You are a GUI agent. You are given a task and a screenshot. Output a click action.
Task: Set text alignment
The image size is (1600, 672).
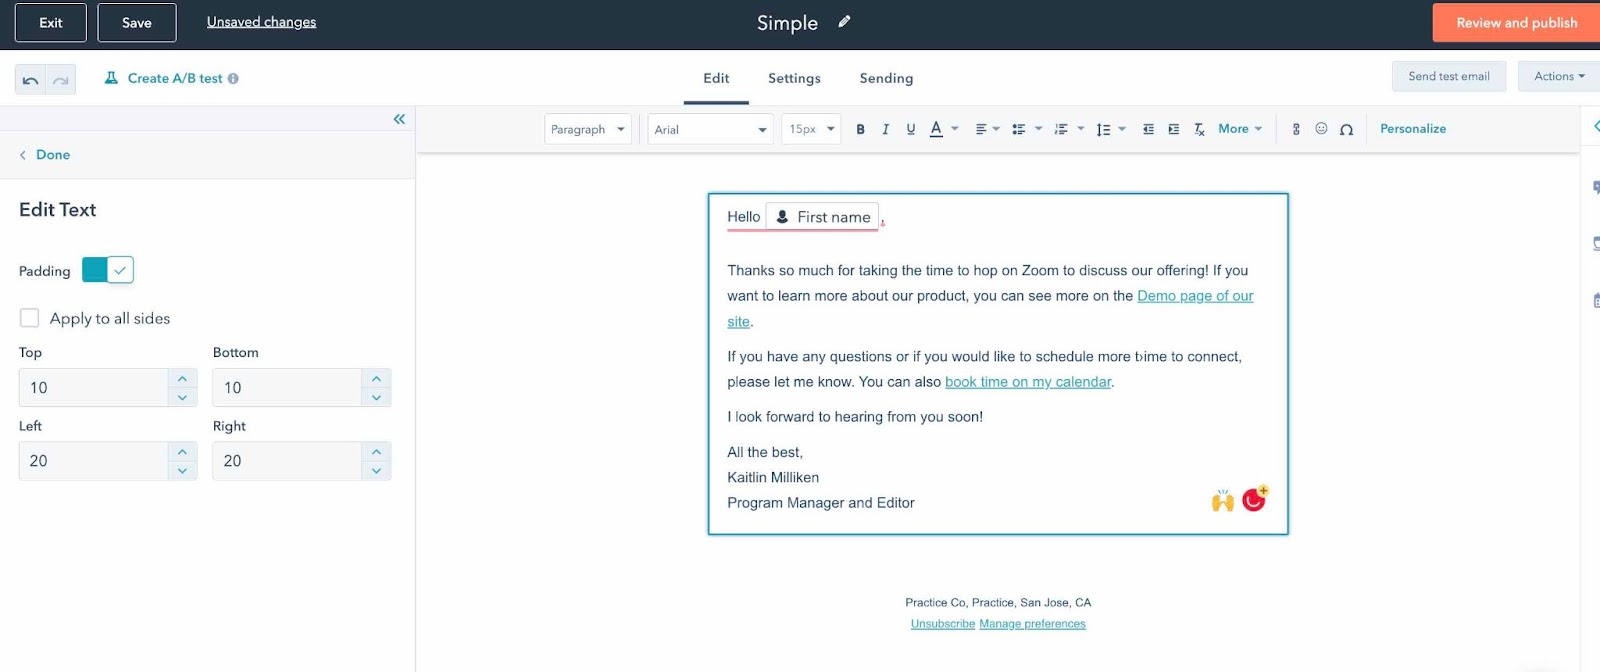click(x=981, y=129)
